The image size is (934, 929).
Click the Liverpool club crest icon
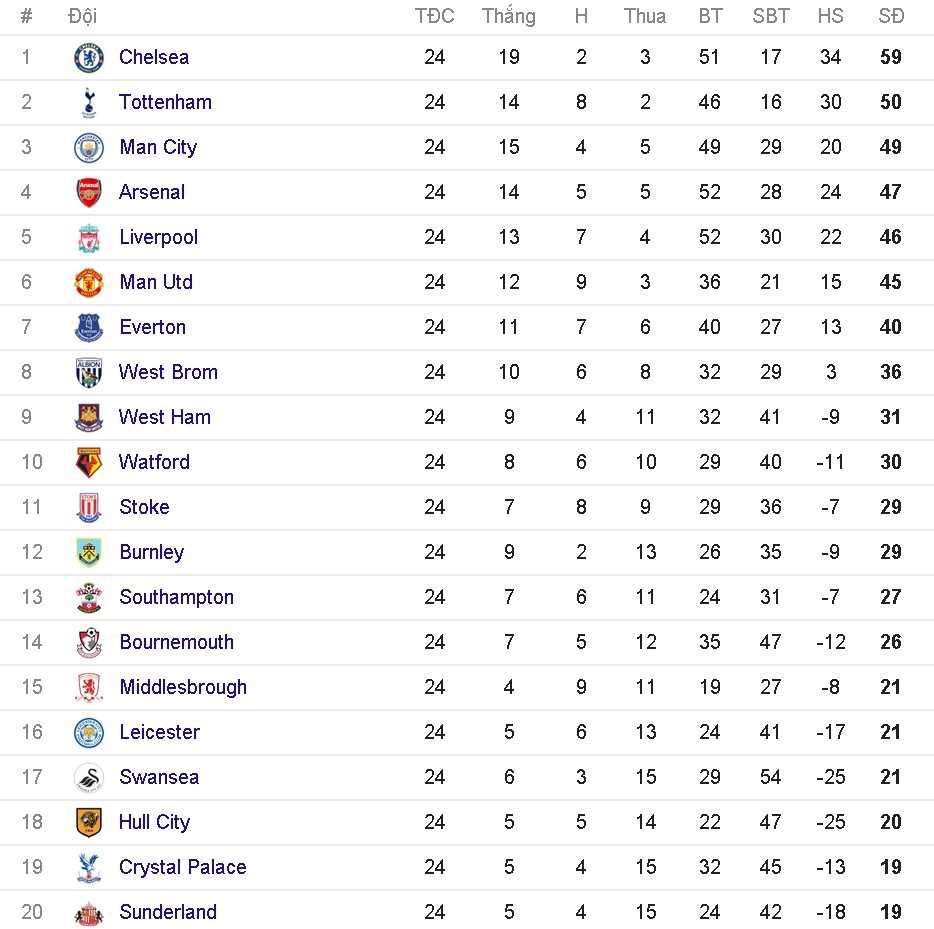(89, 237)
